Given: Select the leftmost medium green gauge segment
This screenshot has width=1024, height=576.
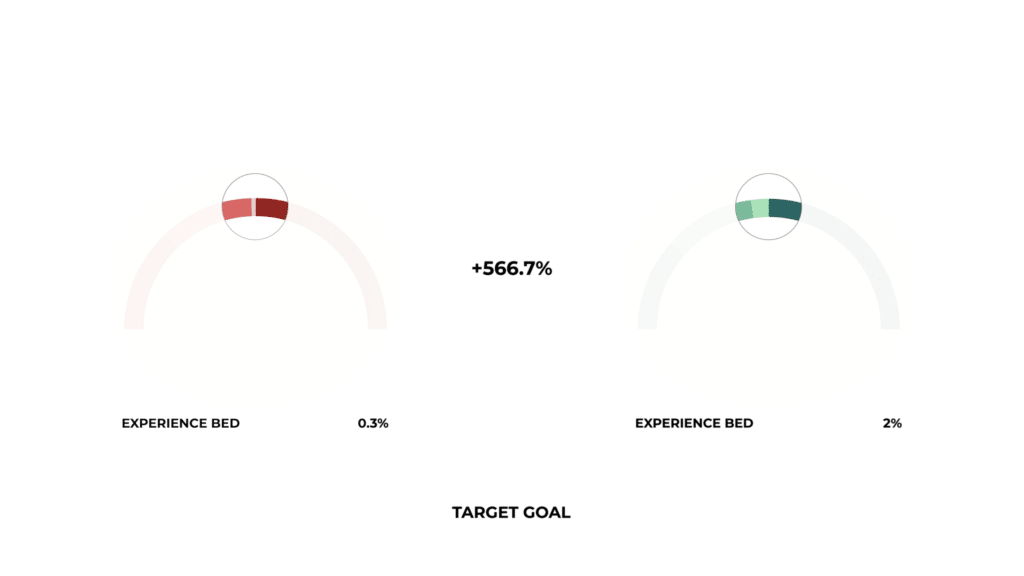Looking at the screenshot, I should pyautogui.click(x=743, y=211).
